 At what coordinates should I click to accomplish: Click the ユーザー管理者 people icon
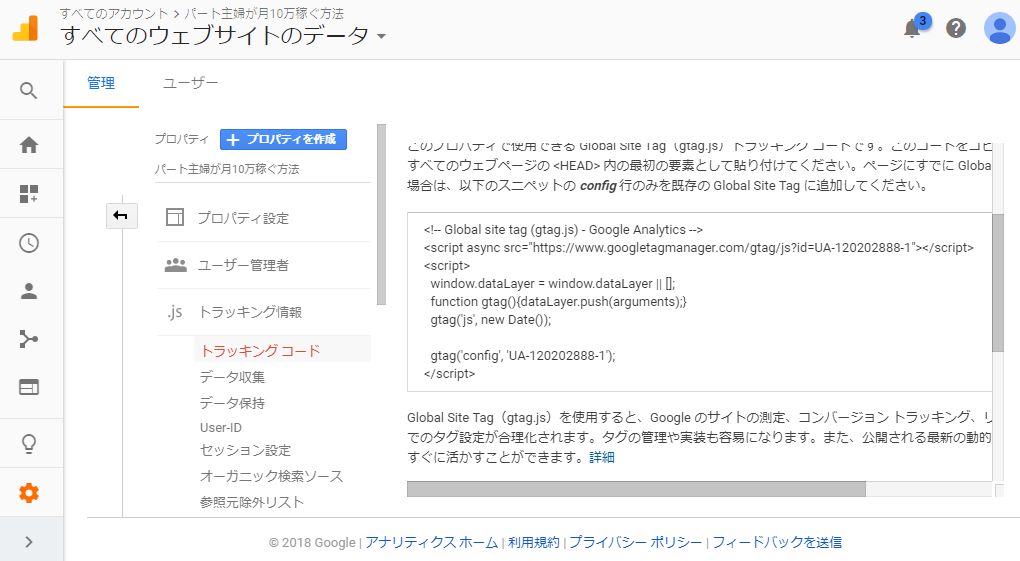coord(176,265)
